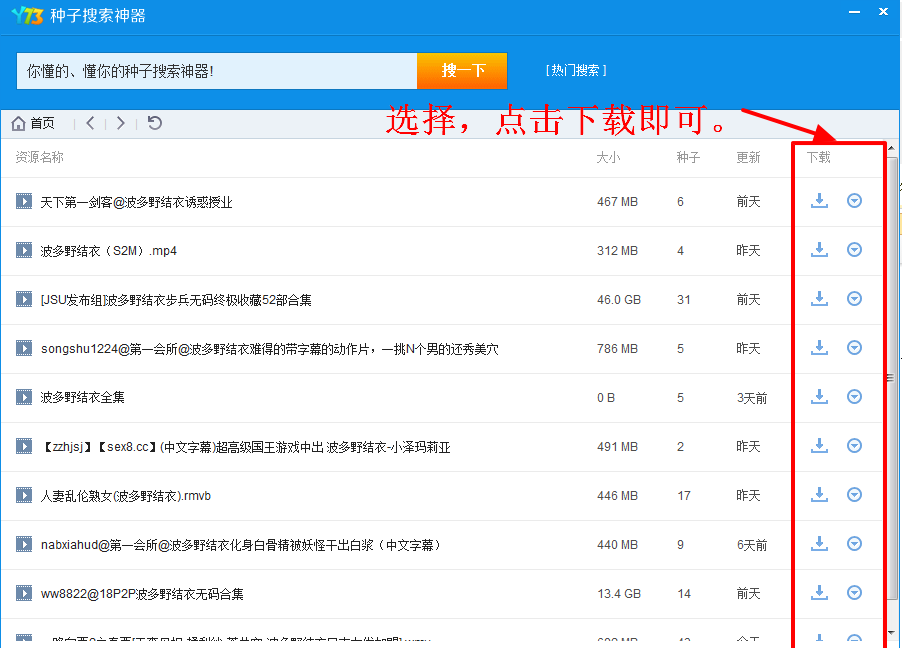Open more options for the 786 MB row
Viewport: 902px width, 648px height.
click(x=854, y=347)
